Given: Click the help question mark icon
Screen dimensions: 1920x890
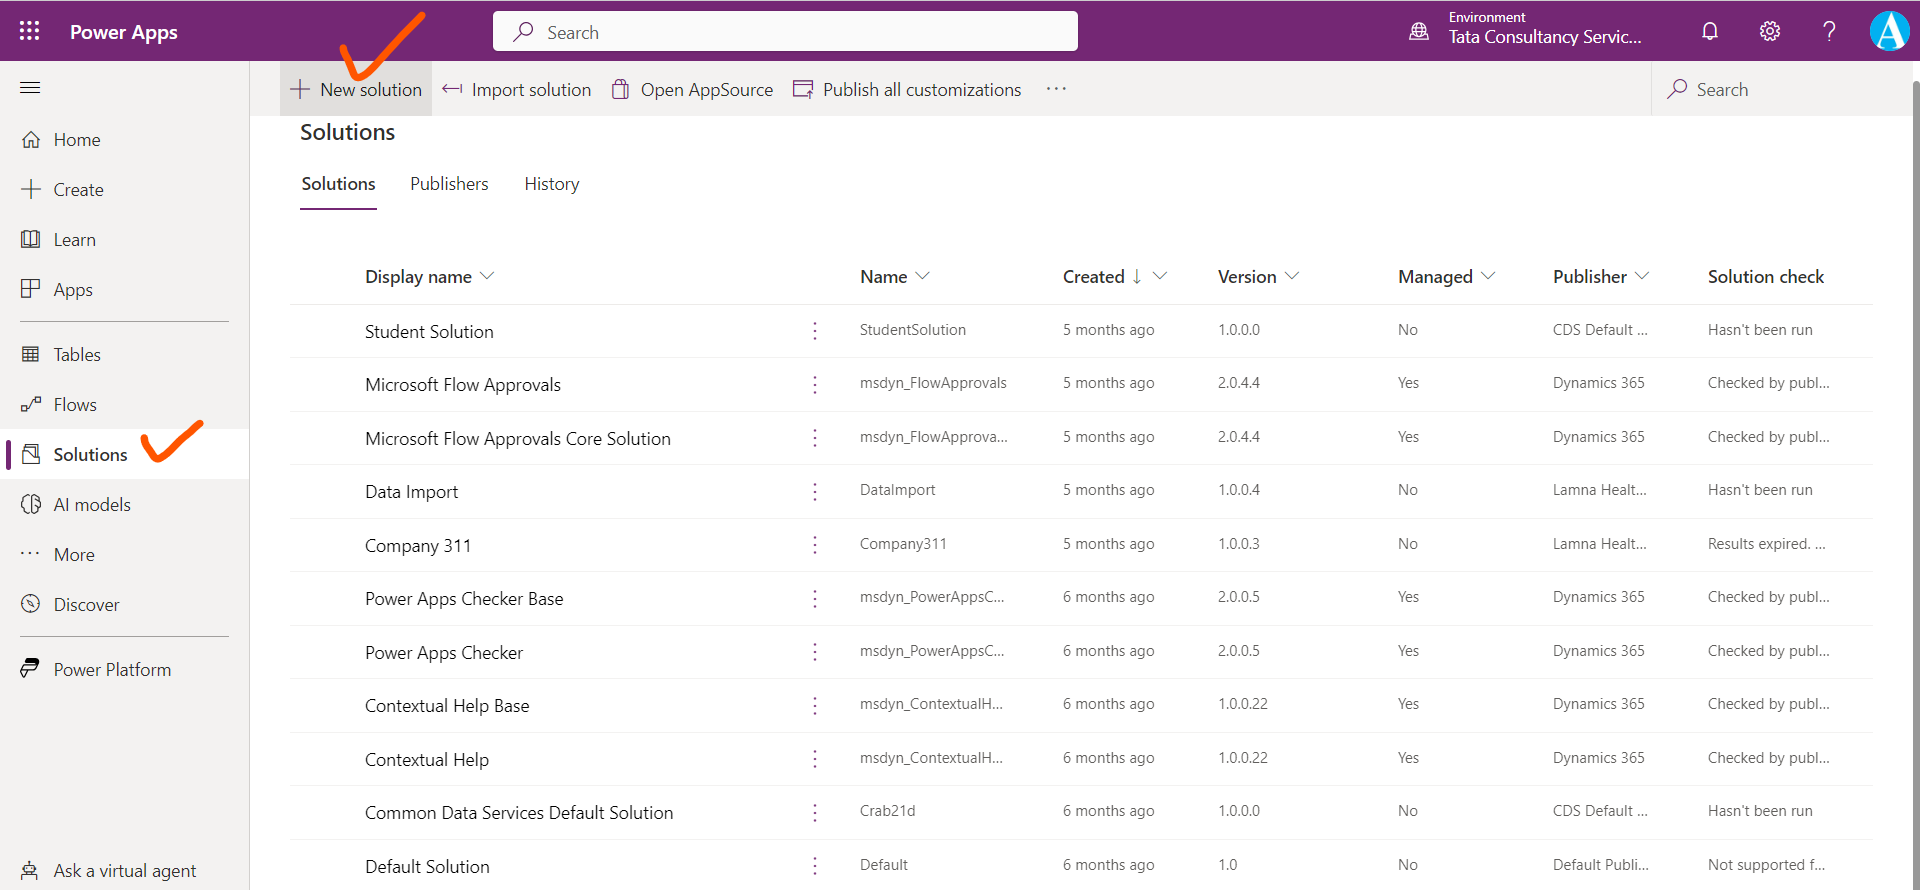Looking at the screenshot, I should [x=1829, y=31].
